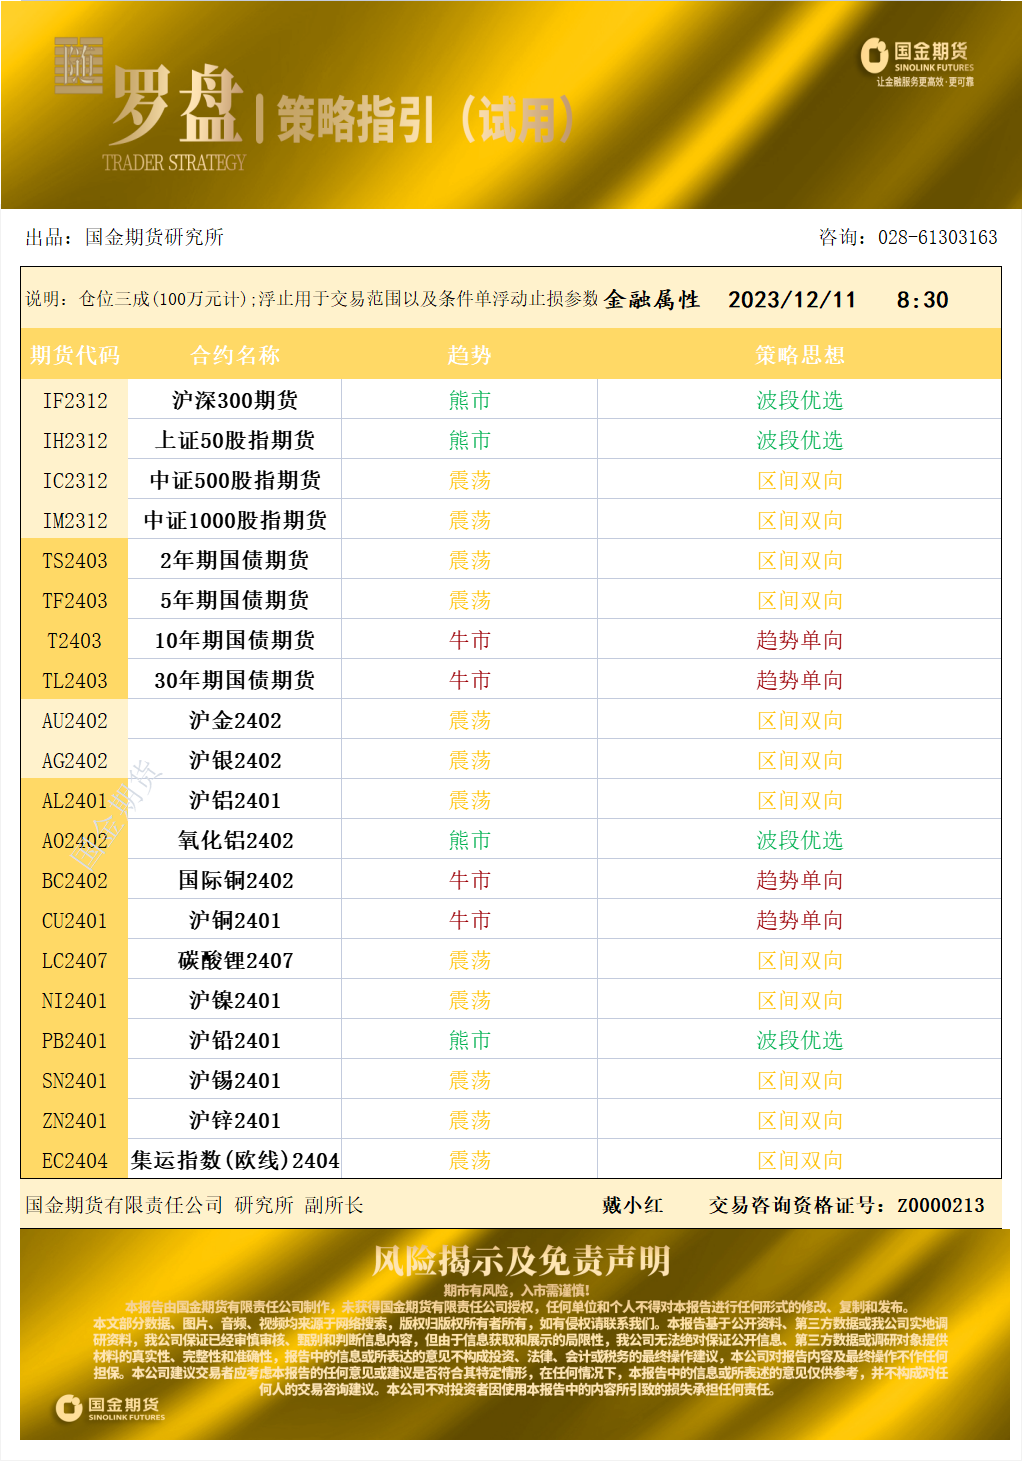Image resolution: width=1022 pixels, height=1461 pixels.
Task: Select the AU2402 futures code cell
Action: coord(75,720)
